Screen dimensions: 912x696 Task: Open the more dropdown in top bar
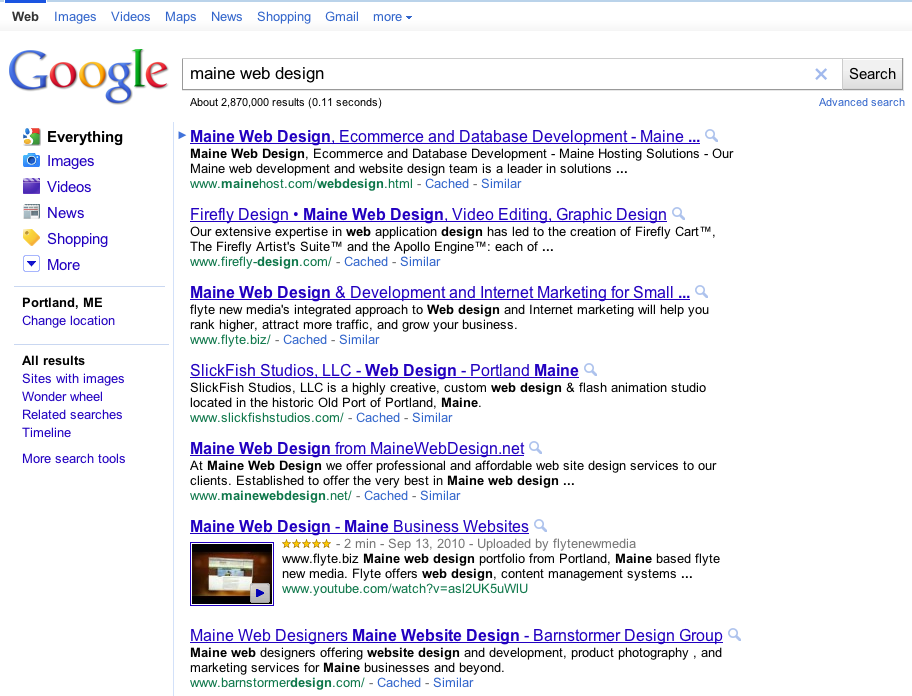pyautogui.click(x=393, y=17)
